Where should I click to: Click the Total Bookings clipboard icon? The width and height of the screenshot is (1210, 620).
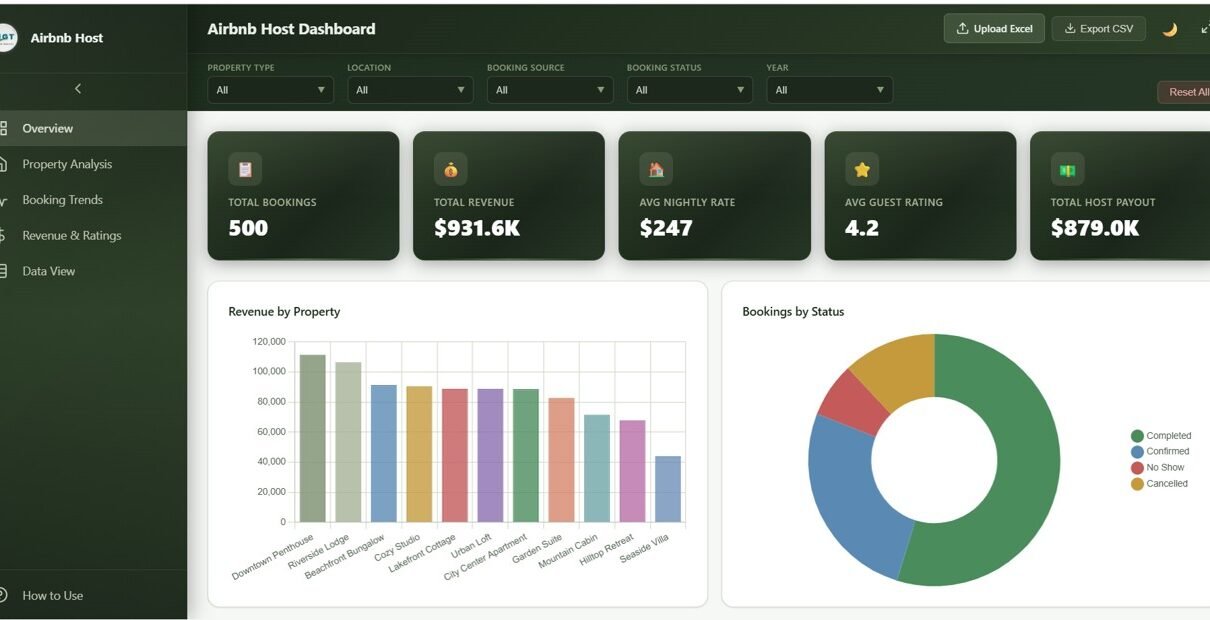pyautogui.click(x=245, y=169)
